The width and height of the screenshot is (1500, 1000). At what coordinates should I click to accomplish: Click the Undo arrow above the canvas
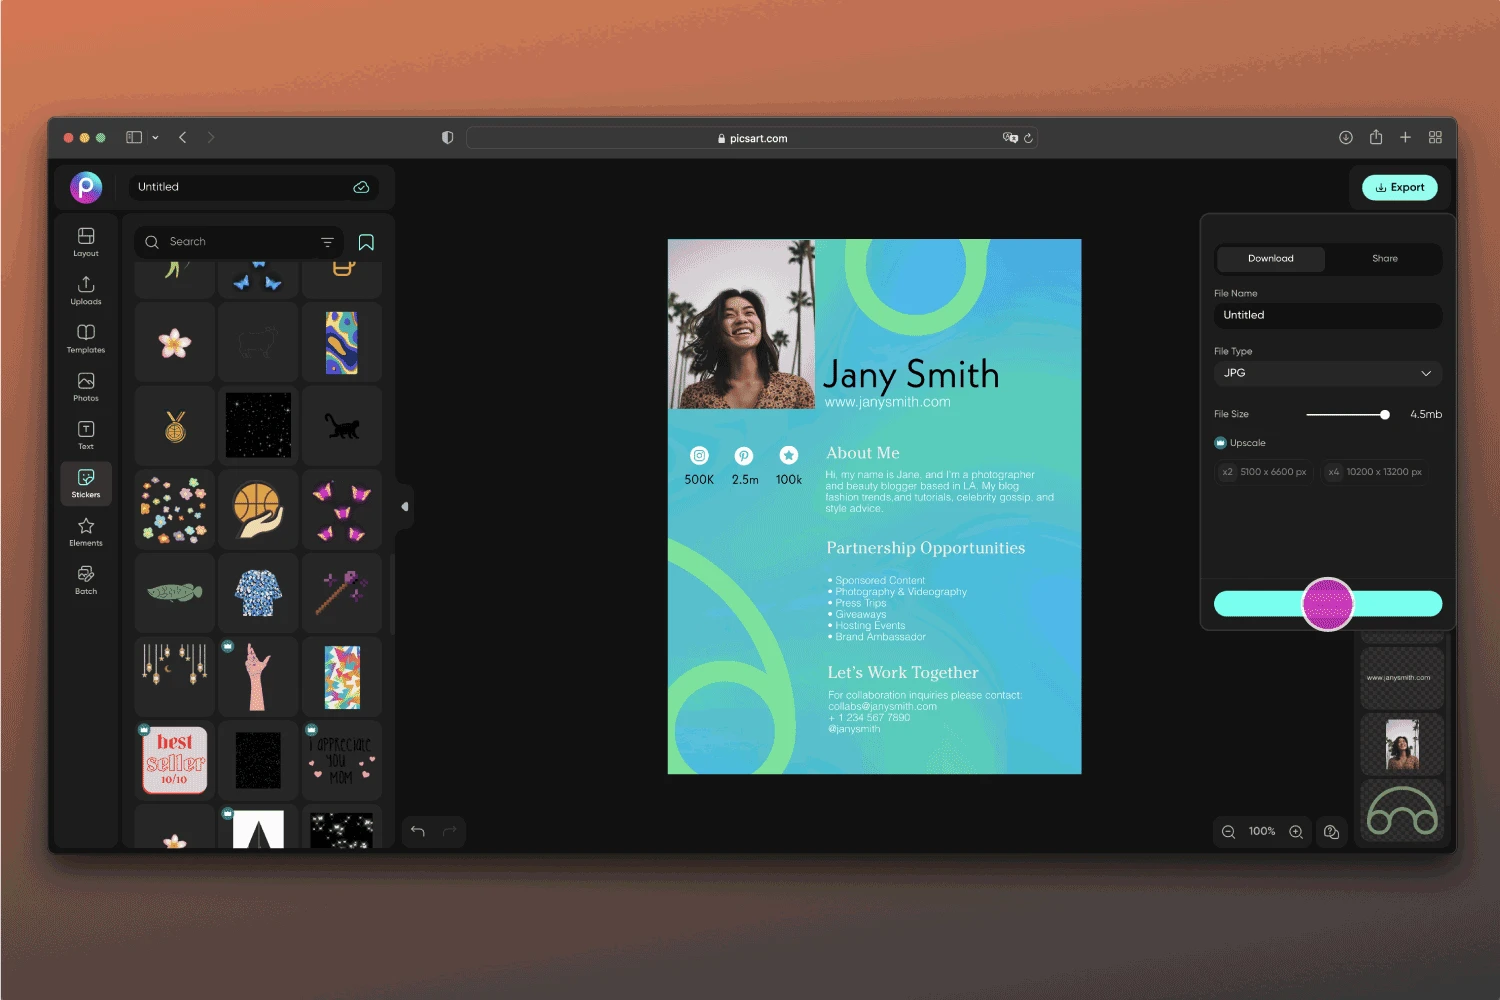tap(417, 831)
